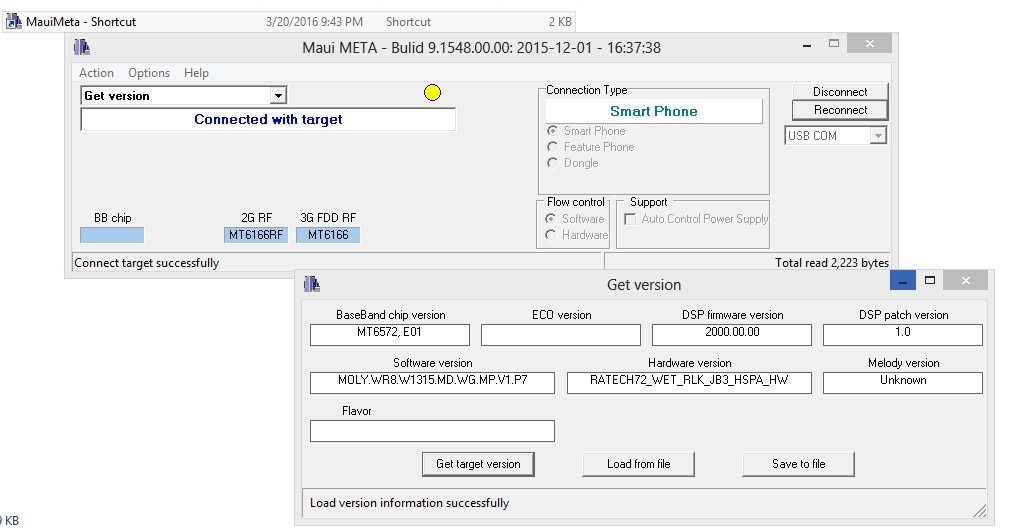Expand the Get version function dropdown
Image resolution: width=1018 pixels, height=528 pixels.
[x=279, y=96]
